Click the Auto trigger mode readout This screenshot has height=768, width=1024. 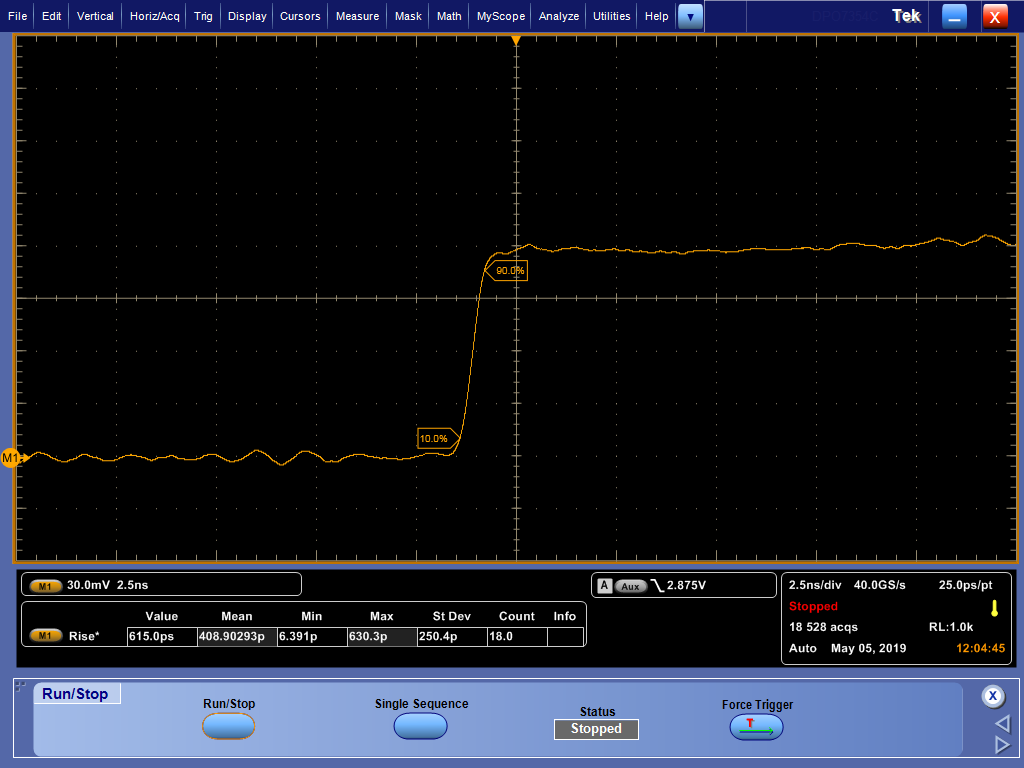tap(803, 648)
